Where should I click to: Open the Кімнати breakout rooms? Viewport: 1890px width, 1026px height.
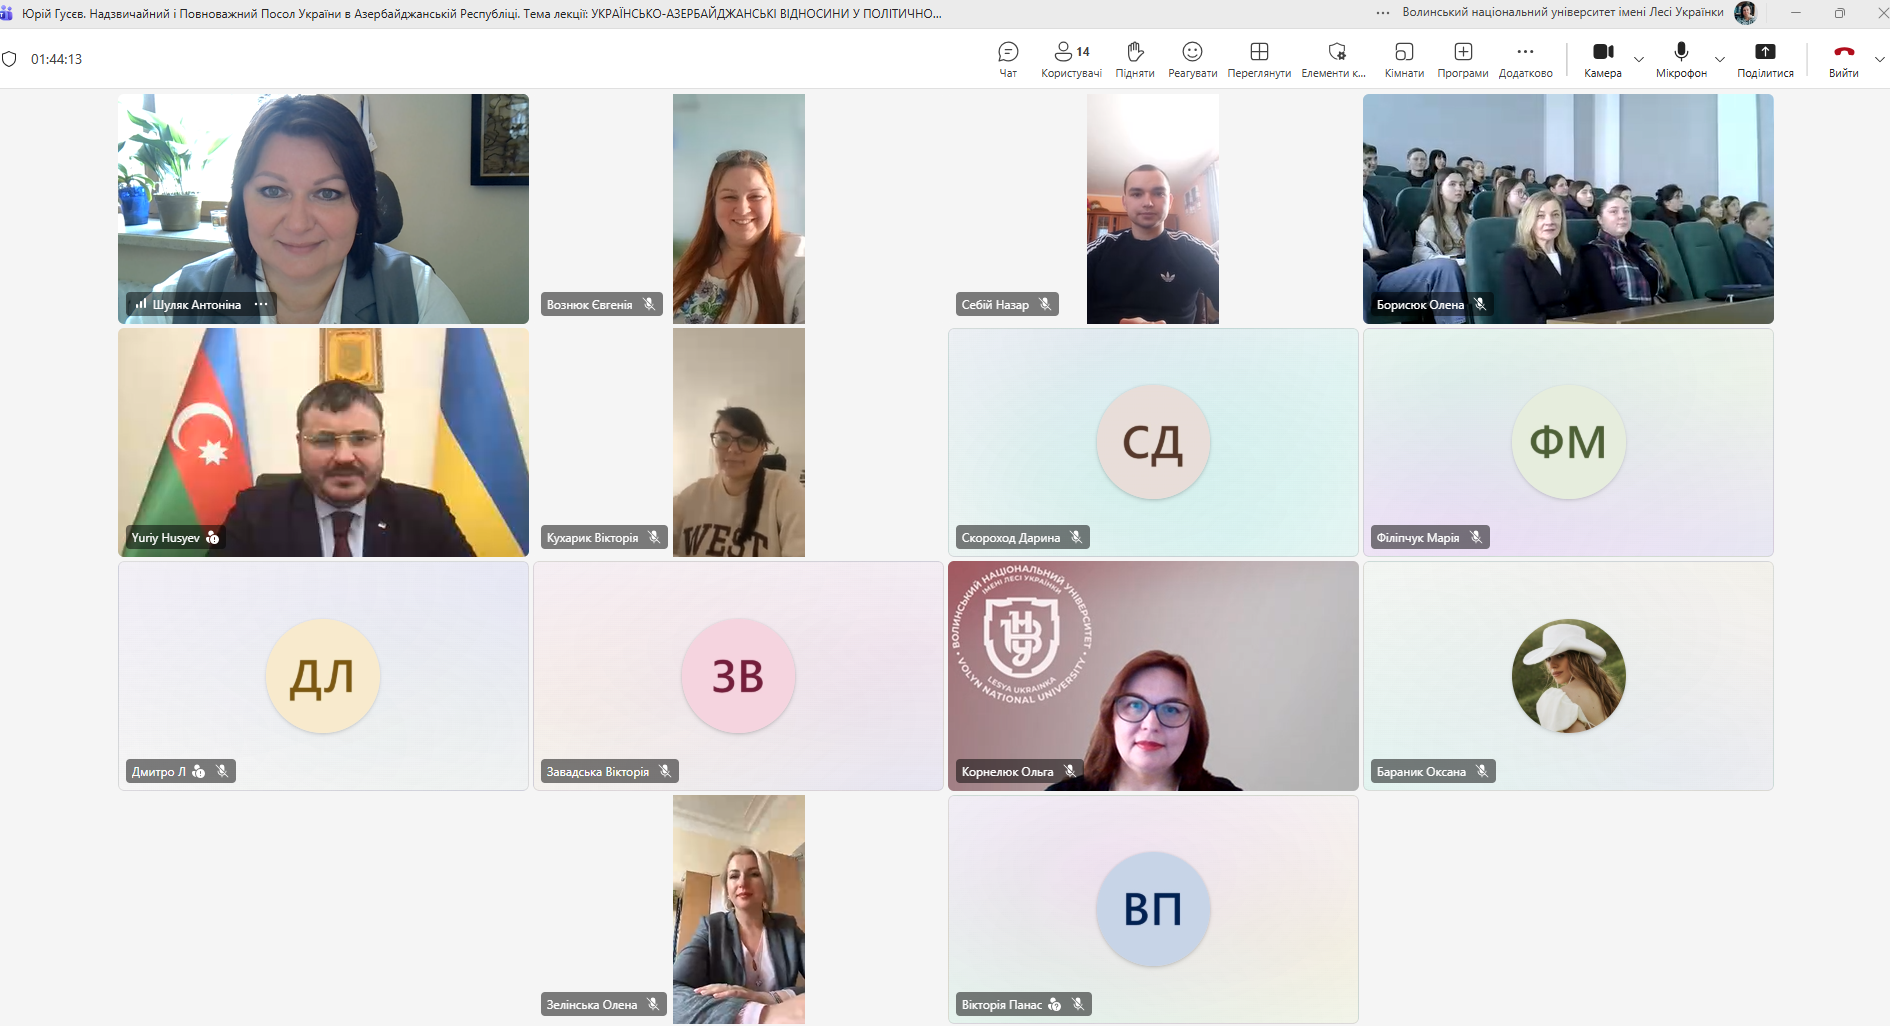tap(1404, 59)
